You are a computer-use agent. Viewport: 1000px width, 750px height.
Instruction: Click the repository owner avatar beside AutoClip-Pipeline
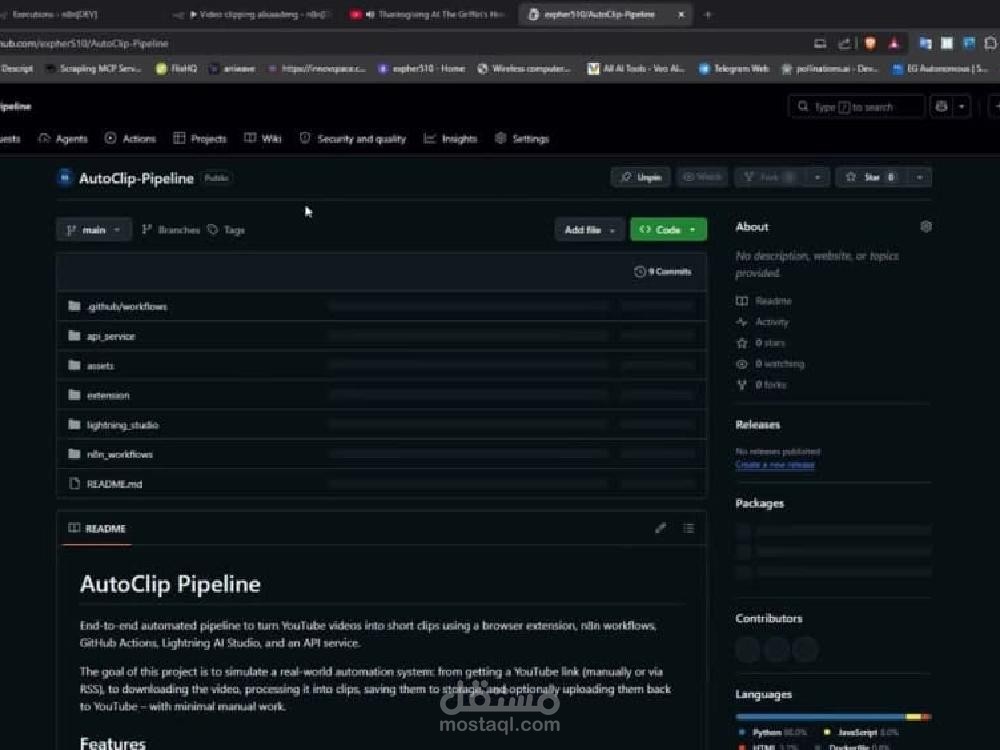point(64,177)
